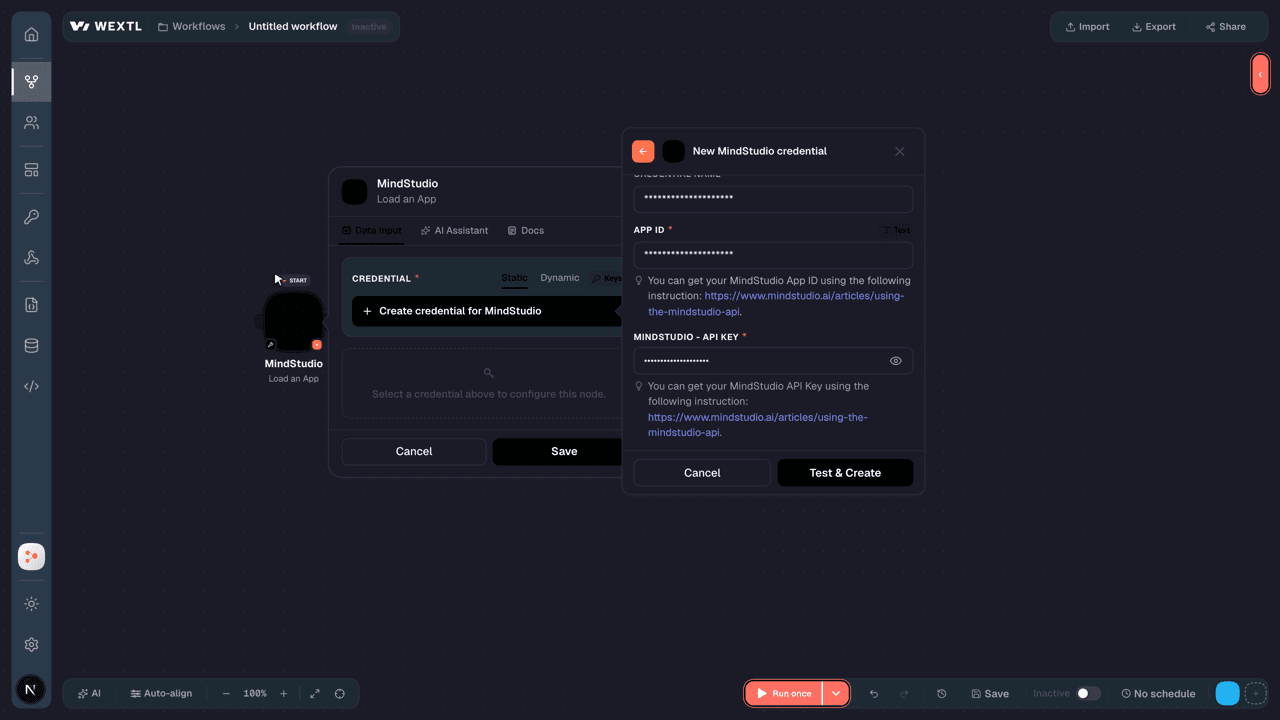
Task: Switch to the AI Assistant tab
Action: 454,230
